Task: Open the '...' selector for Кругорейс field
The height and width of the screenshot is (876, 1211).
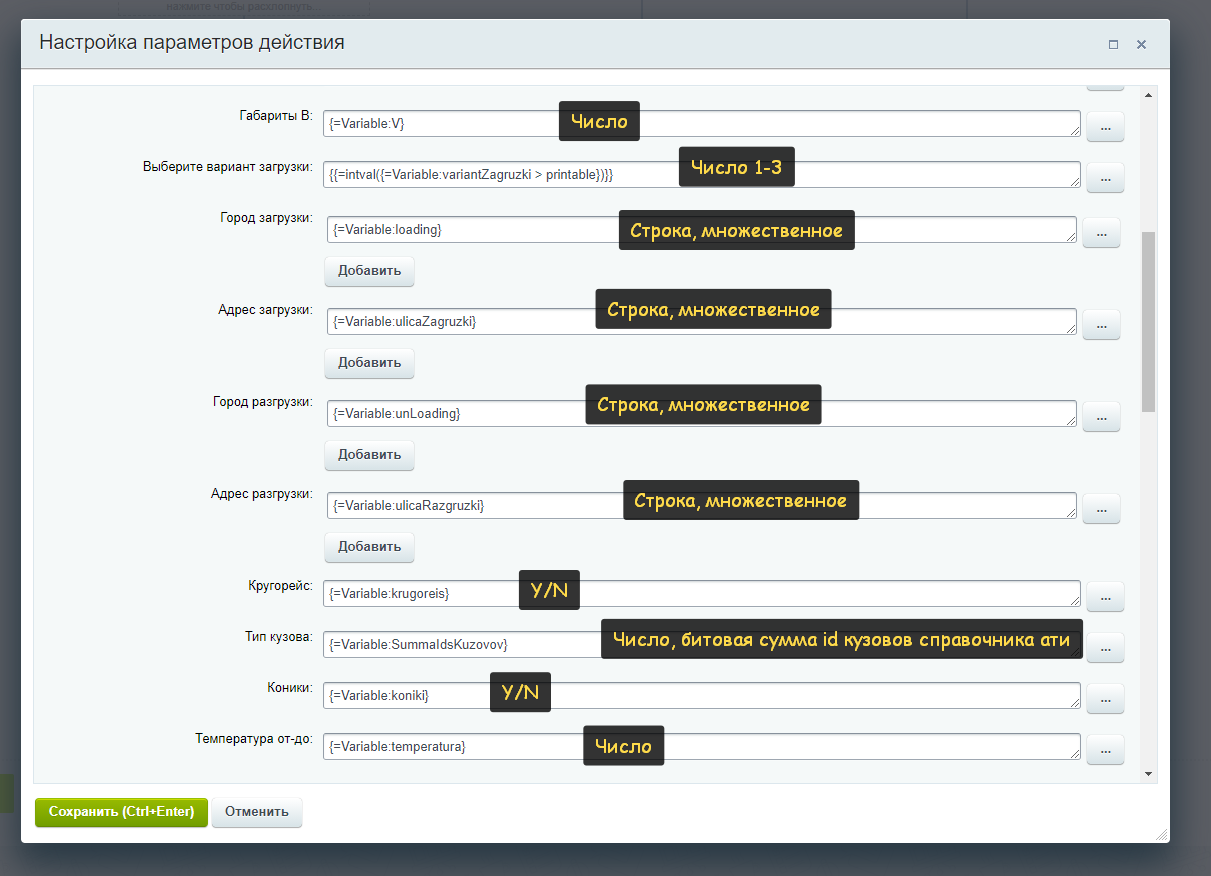Action: coord(1105,597)
